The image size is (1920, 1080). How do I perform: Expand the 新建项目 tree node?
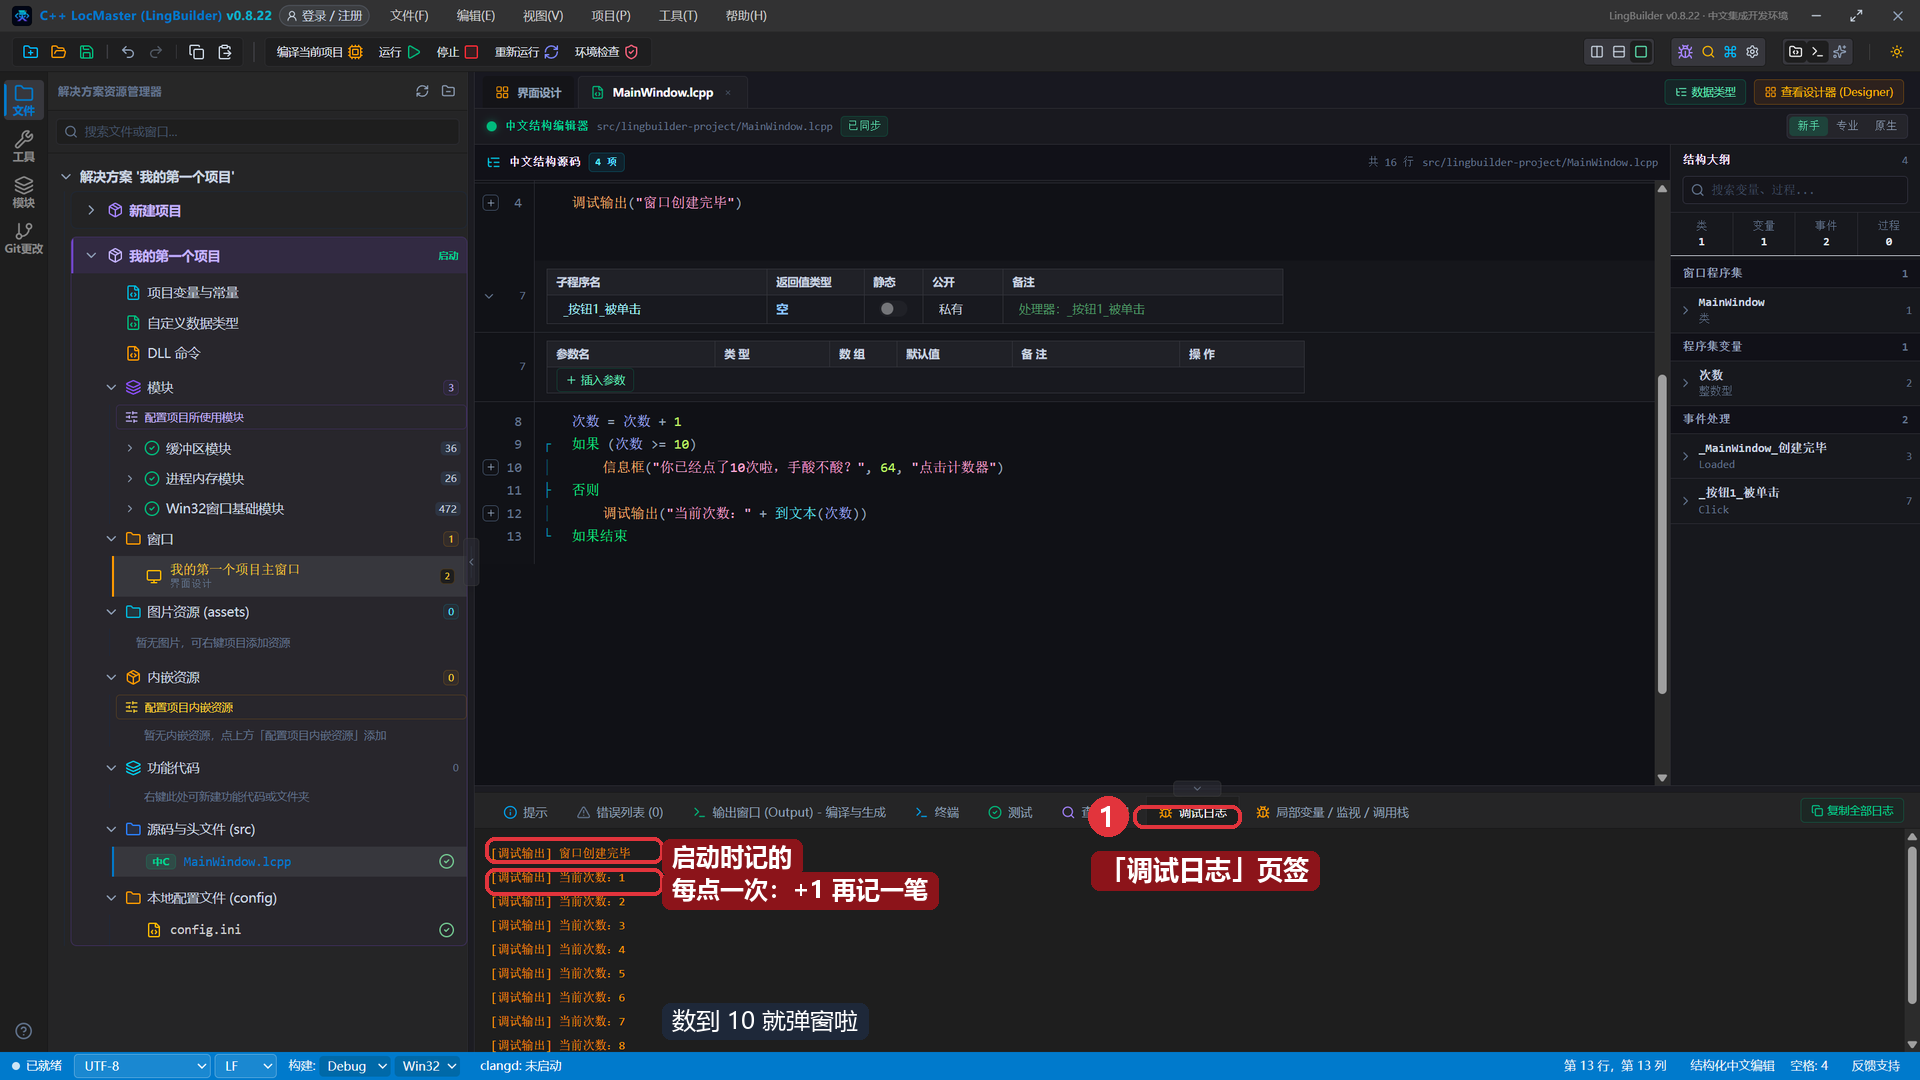[x=91, y=210]
